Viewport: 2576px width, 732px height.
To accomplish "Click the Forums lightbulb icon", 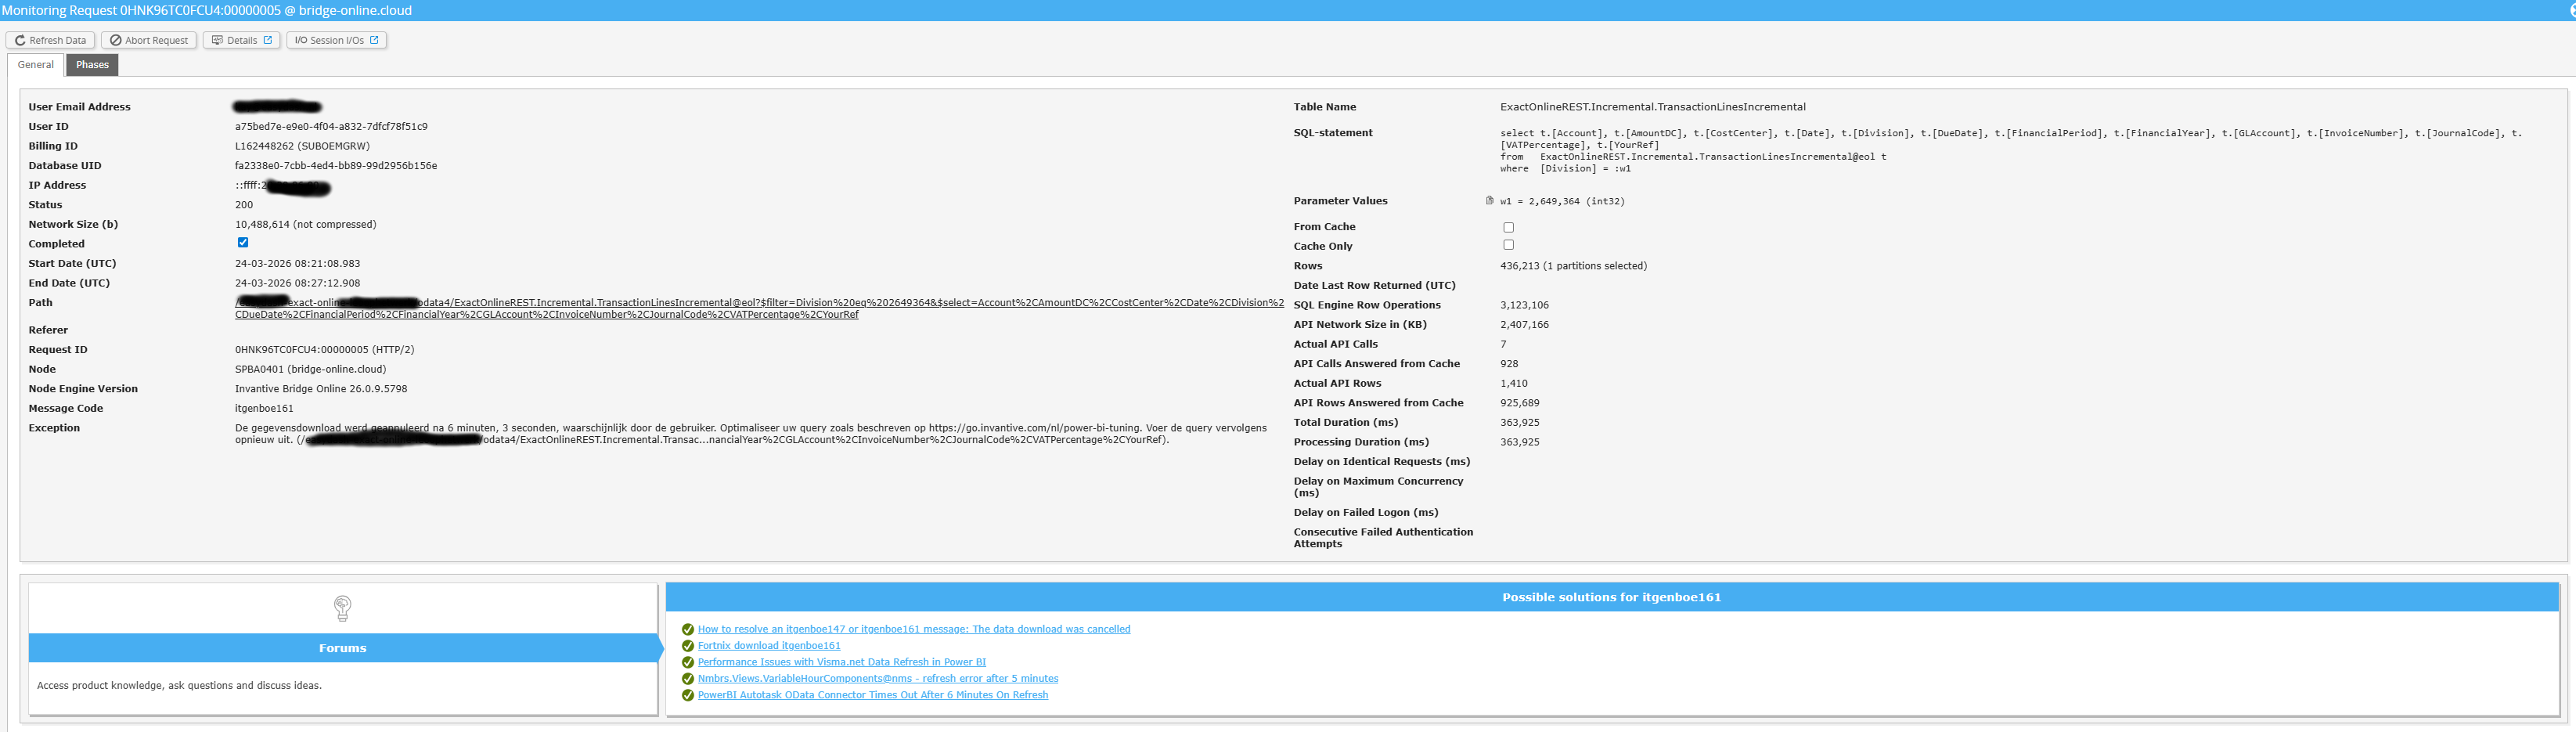I will coord(342,608).
